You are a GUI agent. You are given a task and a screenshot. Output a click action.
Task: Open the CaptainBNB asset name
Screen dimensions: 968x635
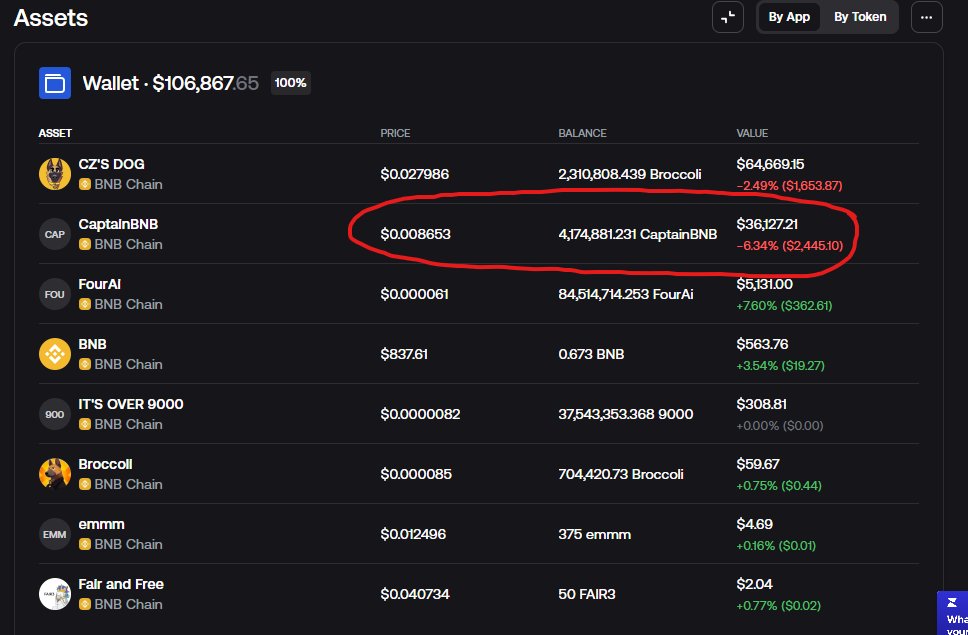point(118,224)
